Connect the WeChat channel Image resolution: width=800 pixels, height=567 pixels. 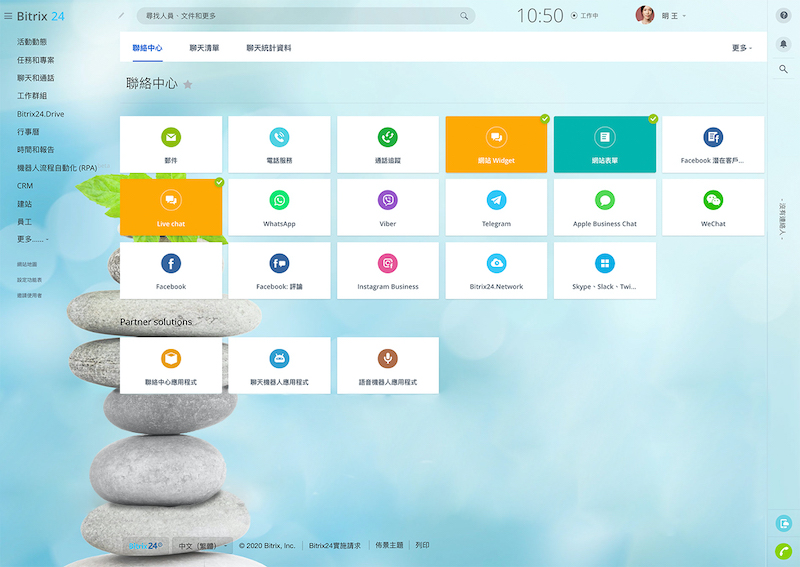click(x=713, y=207)
